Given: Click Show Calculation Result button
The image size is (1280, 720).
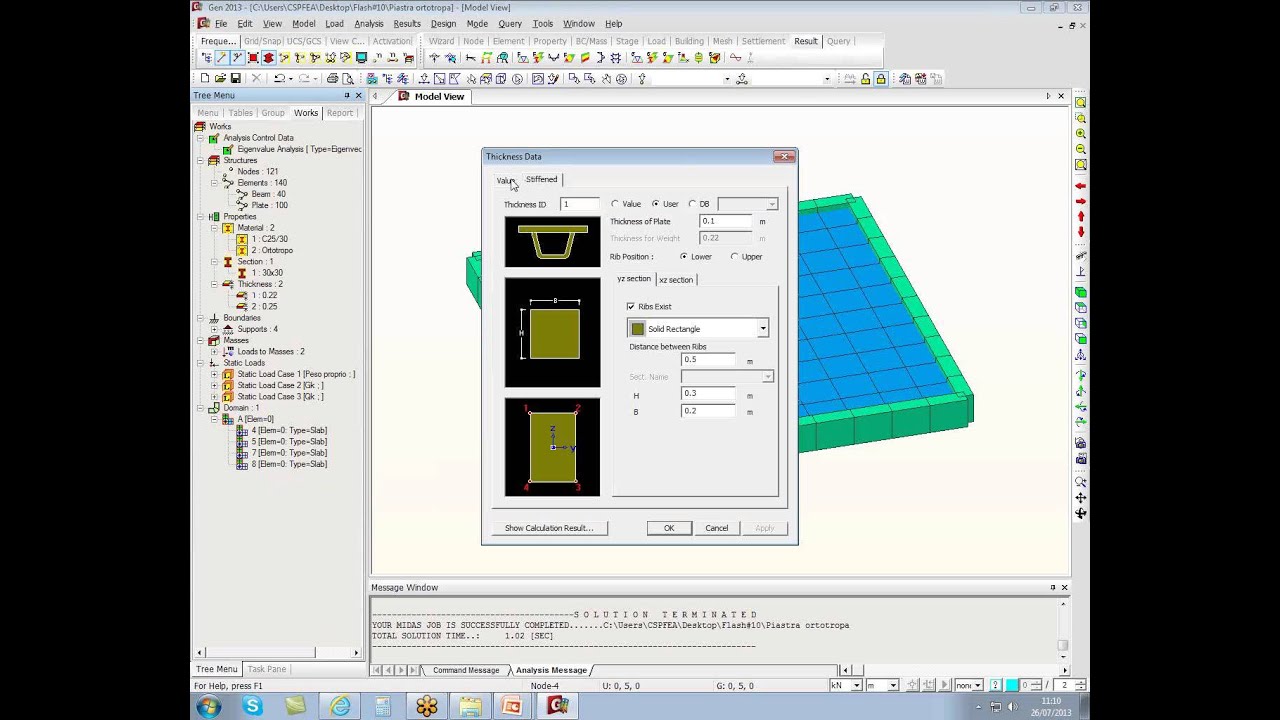Looking at the screenshot, I should click(549, 528).
